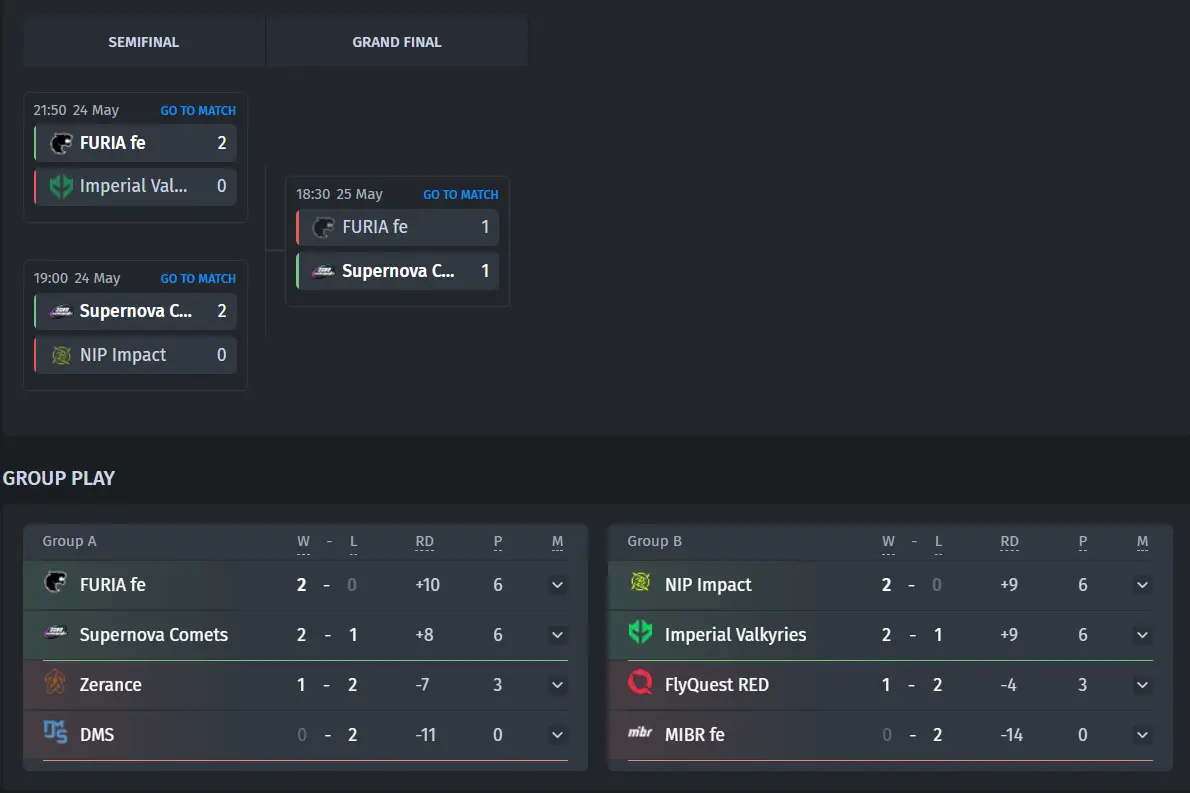Open Go To Match for Grand Final
Viewport: 1190px width, 793px height.
click(x=461, y=195)
